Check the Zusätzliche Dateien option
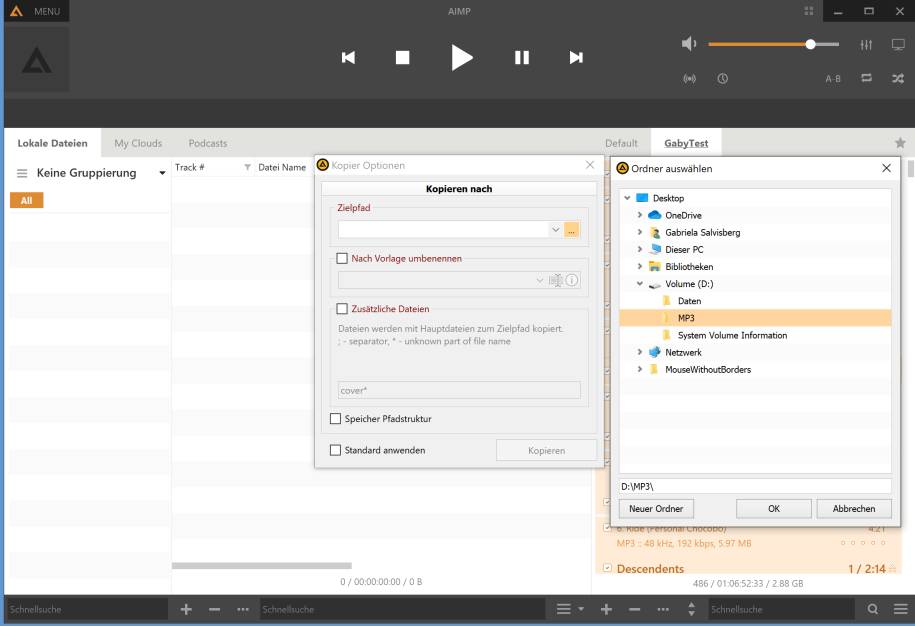The width and height of the screenshot is (915, 626). pos(342,309)
